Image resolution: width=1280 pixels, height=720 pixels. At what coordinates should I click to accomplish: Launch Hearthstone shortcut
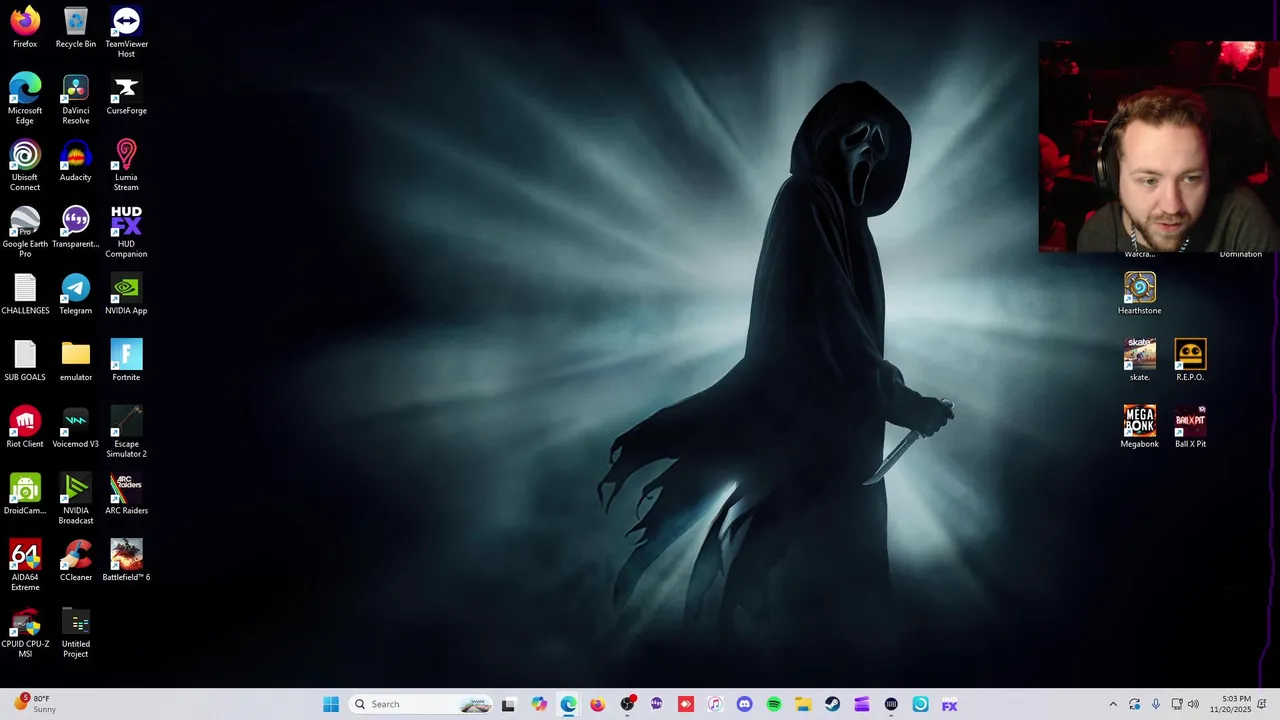[1139, 294]
